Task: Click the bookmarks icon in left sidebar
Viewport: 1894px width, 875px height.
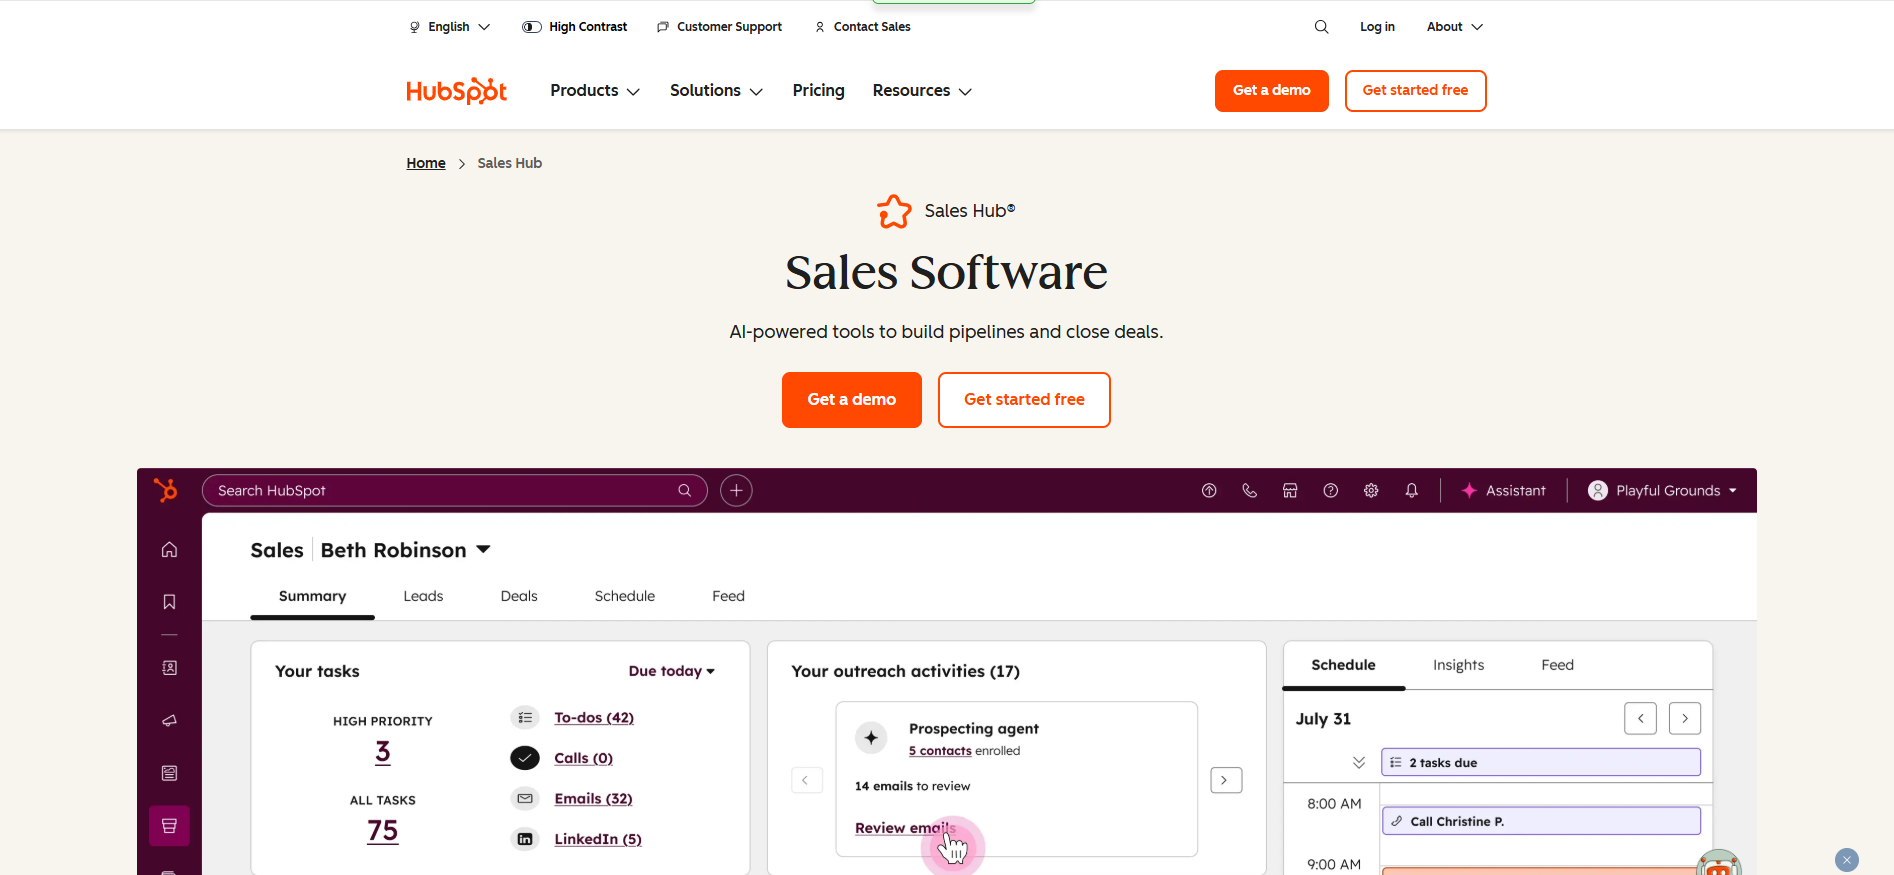Action: [169, 601]
